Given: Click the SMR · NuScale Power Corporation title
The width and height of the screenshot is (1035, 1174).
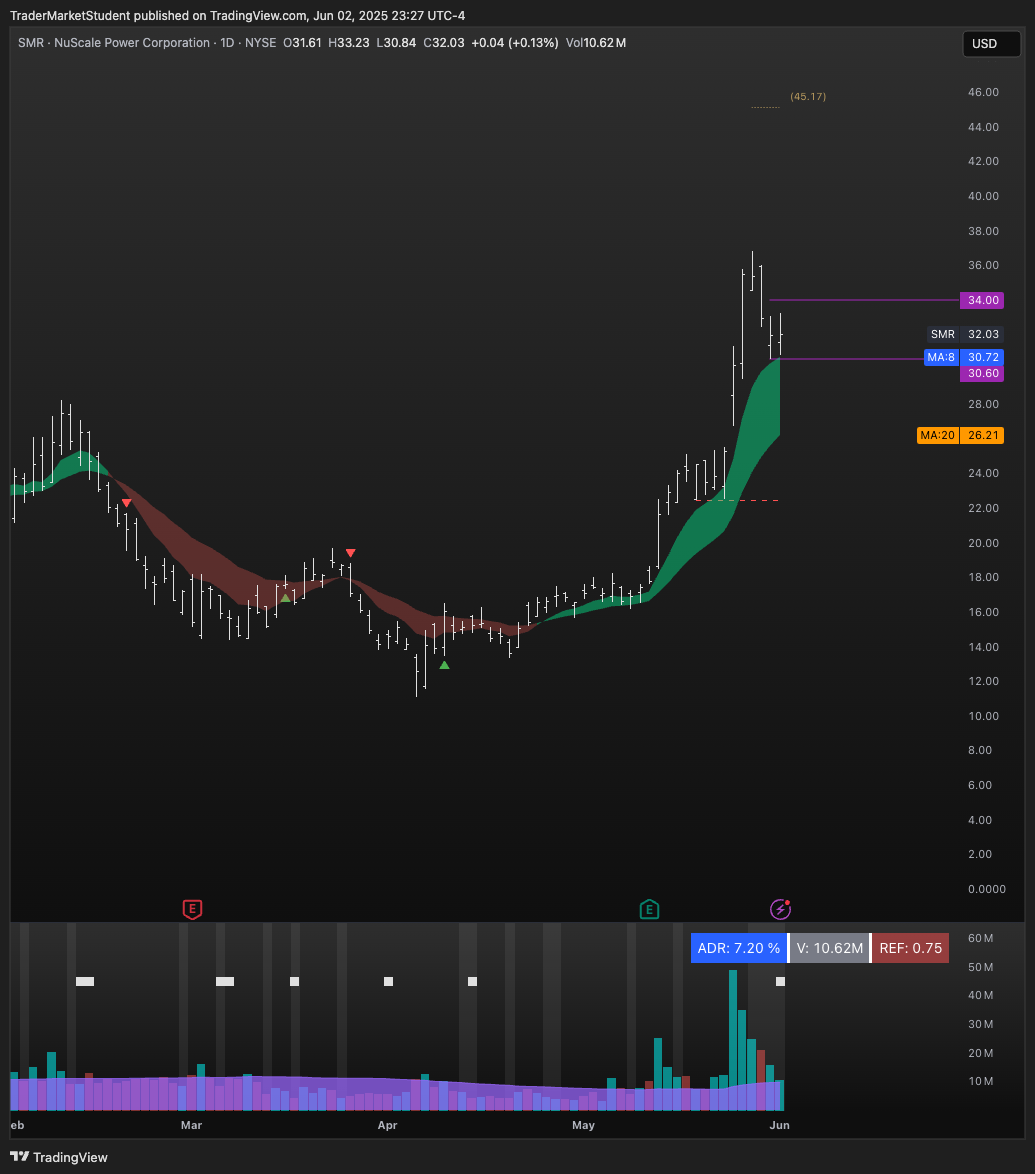Looking at the screenshot, I should pos(114,43).
